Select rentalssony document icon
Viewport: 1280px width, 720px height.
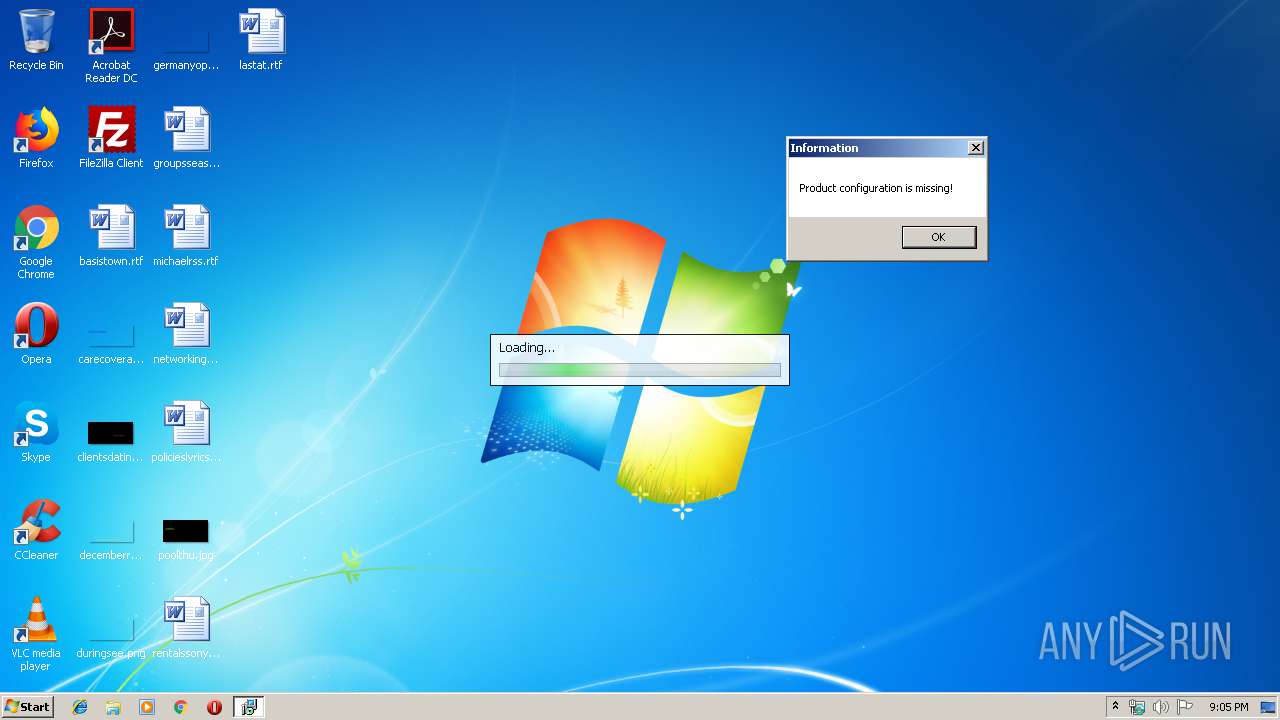186,628
